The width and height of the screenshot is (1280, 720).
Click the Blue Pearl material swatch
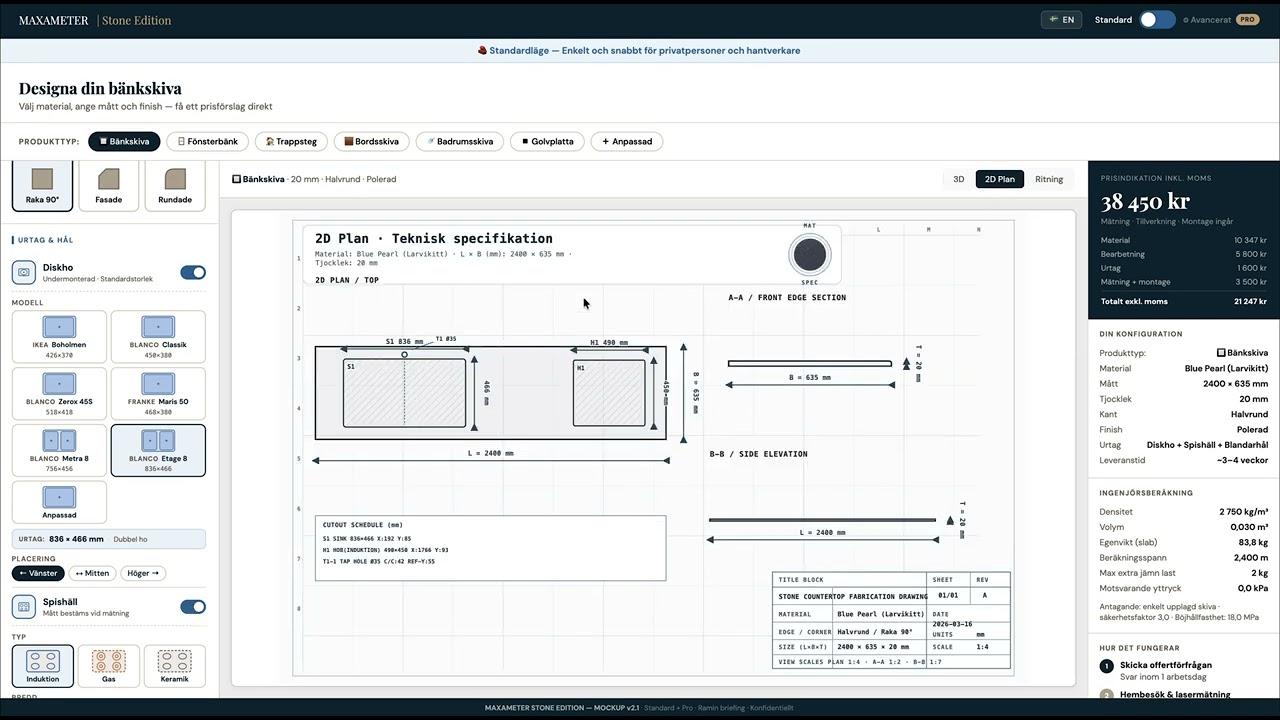point(809,255)
